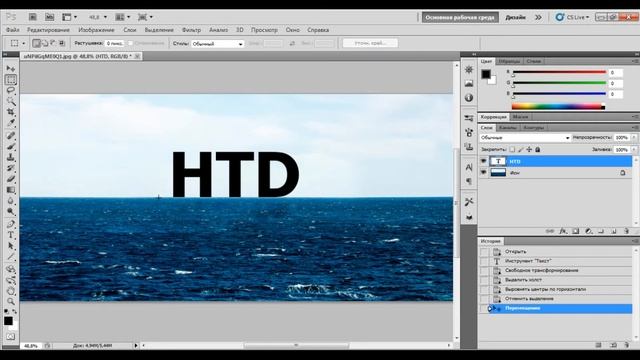Open Непрозрачность opacity slider arrow

[x=634, y=138]
